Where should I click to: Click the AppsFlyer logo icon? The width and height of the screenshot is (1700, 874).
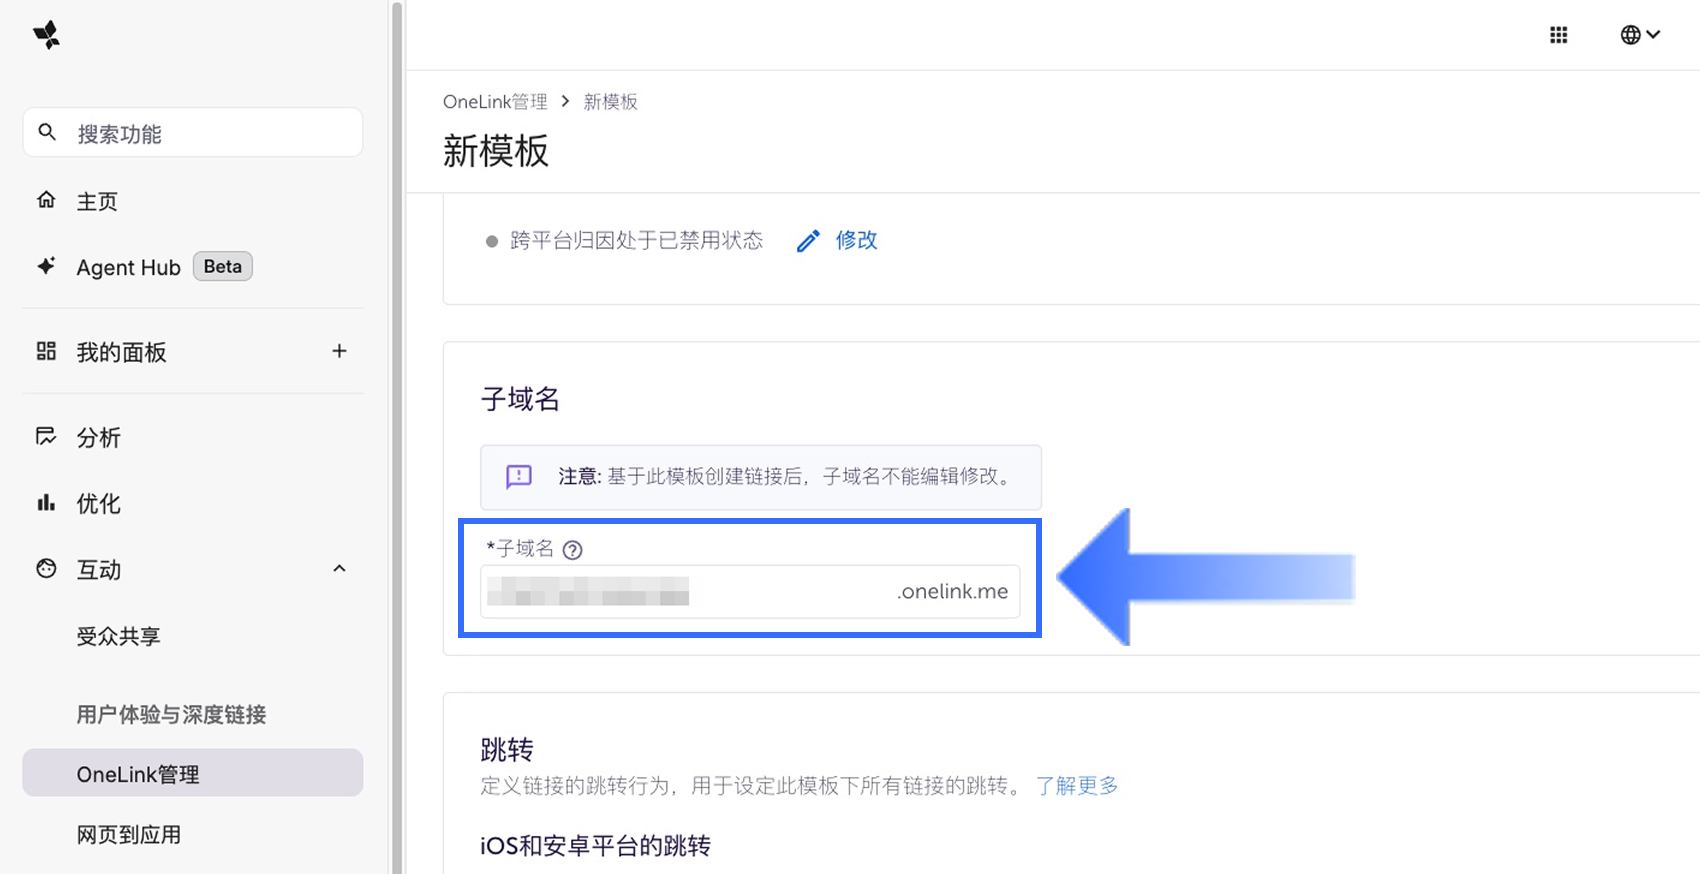pos(46,35)
